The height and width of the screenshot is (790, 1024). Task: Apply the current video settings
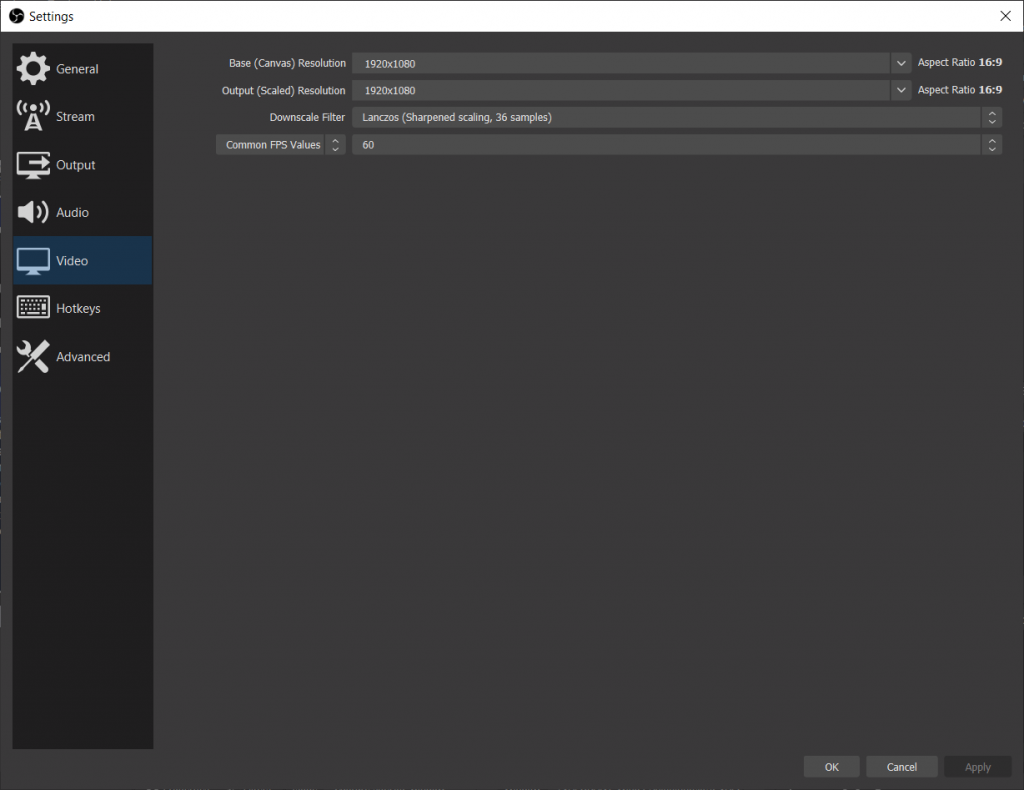pos(977,766)
